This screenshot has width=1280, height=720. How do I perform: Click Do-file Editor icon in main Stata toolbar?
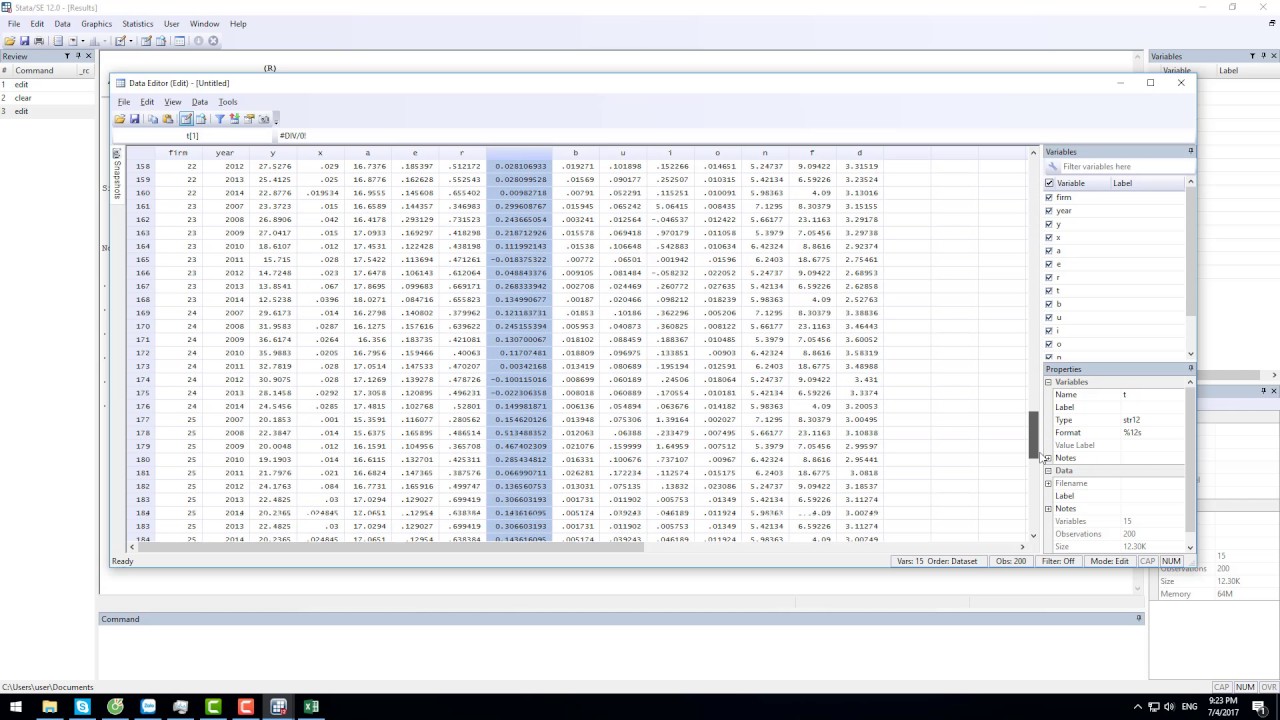[x=120, y=41]
